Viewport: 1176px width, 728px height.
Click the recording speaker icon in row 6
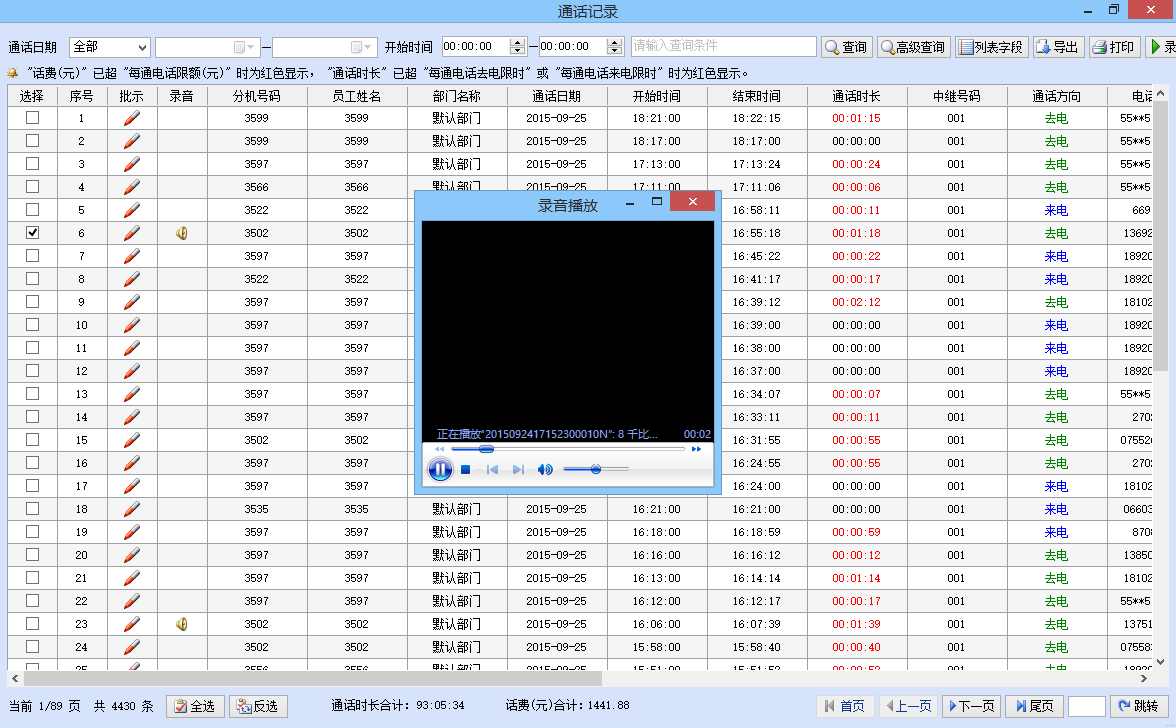click(x=182, y=233)
